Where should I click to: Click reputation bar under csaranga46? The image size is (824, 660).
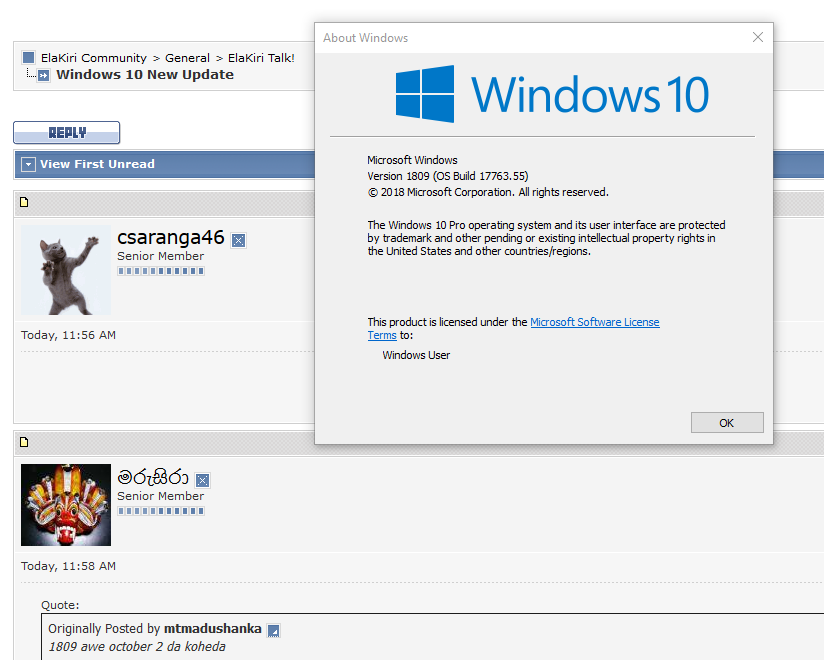tap(161, 271)
